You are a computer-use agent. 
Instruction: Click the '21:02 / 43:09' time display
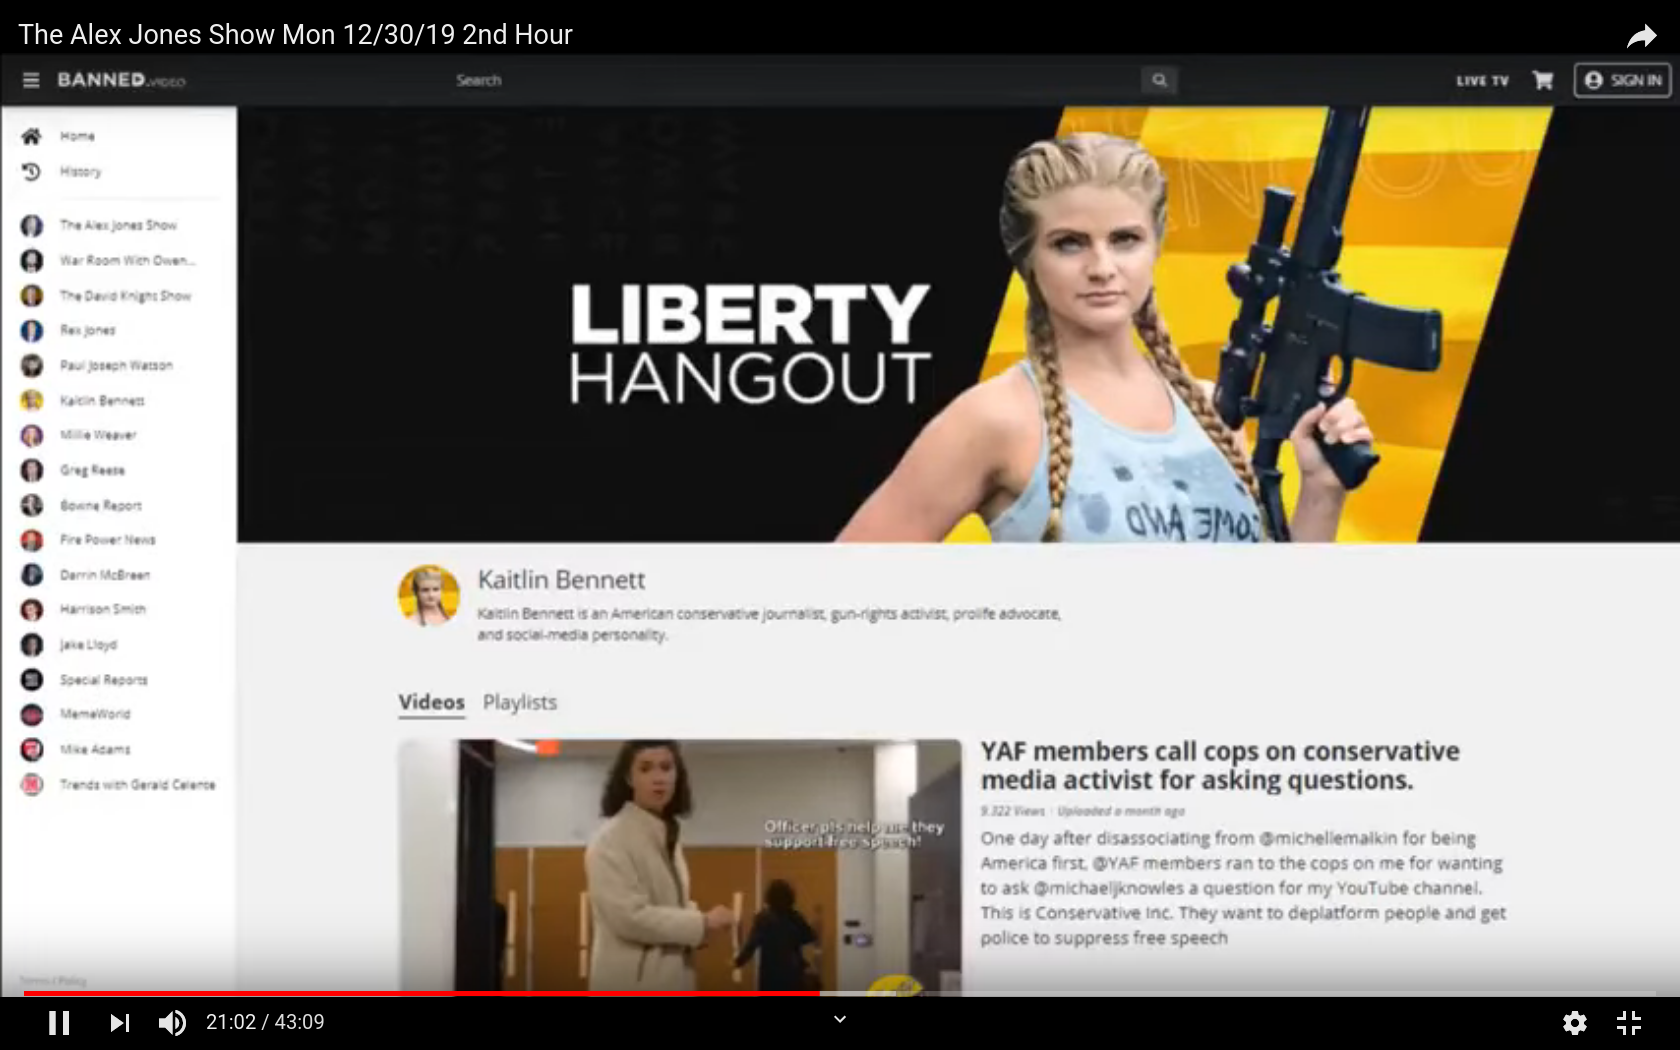265,1022
